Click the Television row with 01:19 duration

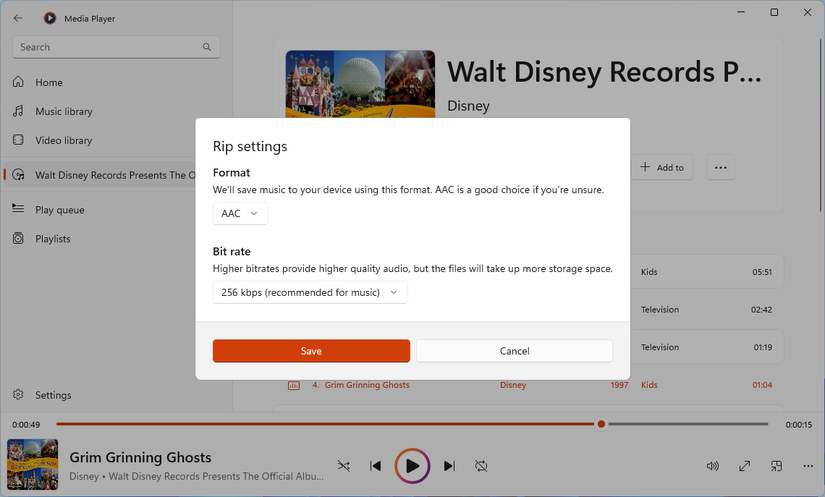[x=707, y=347]
